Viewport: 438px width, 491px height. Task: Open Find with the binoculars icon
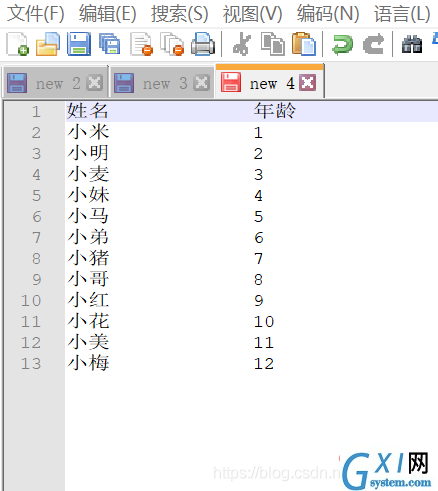coord(412,44)
